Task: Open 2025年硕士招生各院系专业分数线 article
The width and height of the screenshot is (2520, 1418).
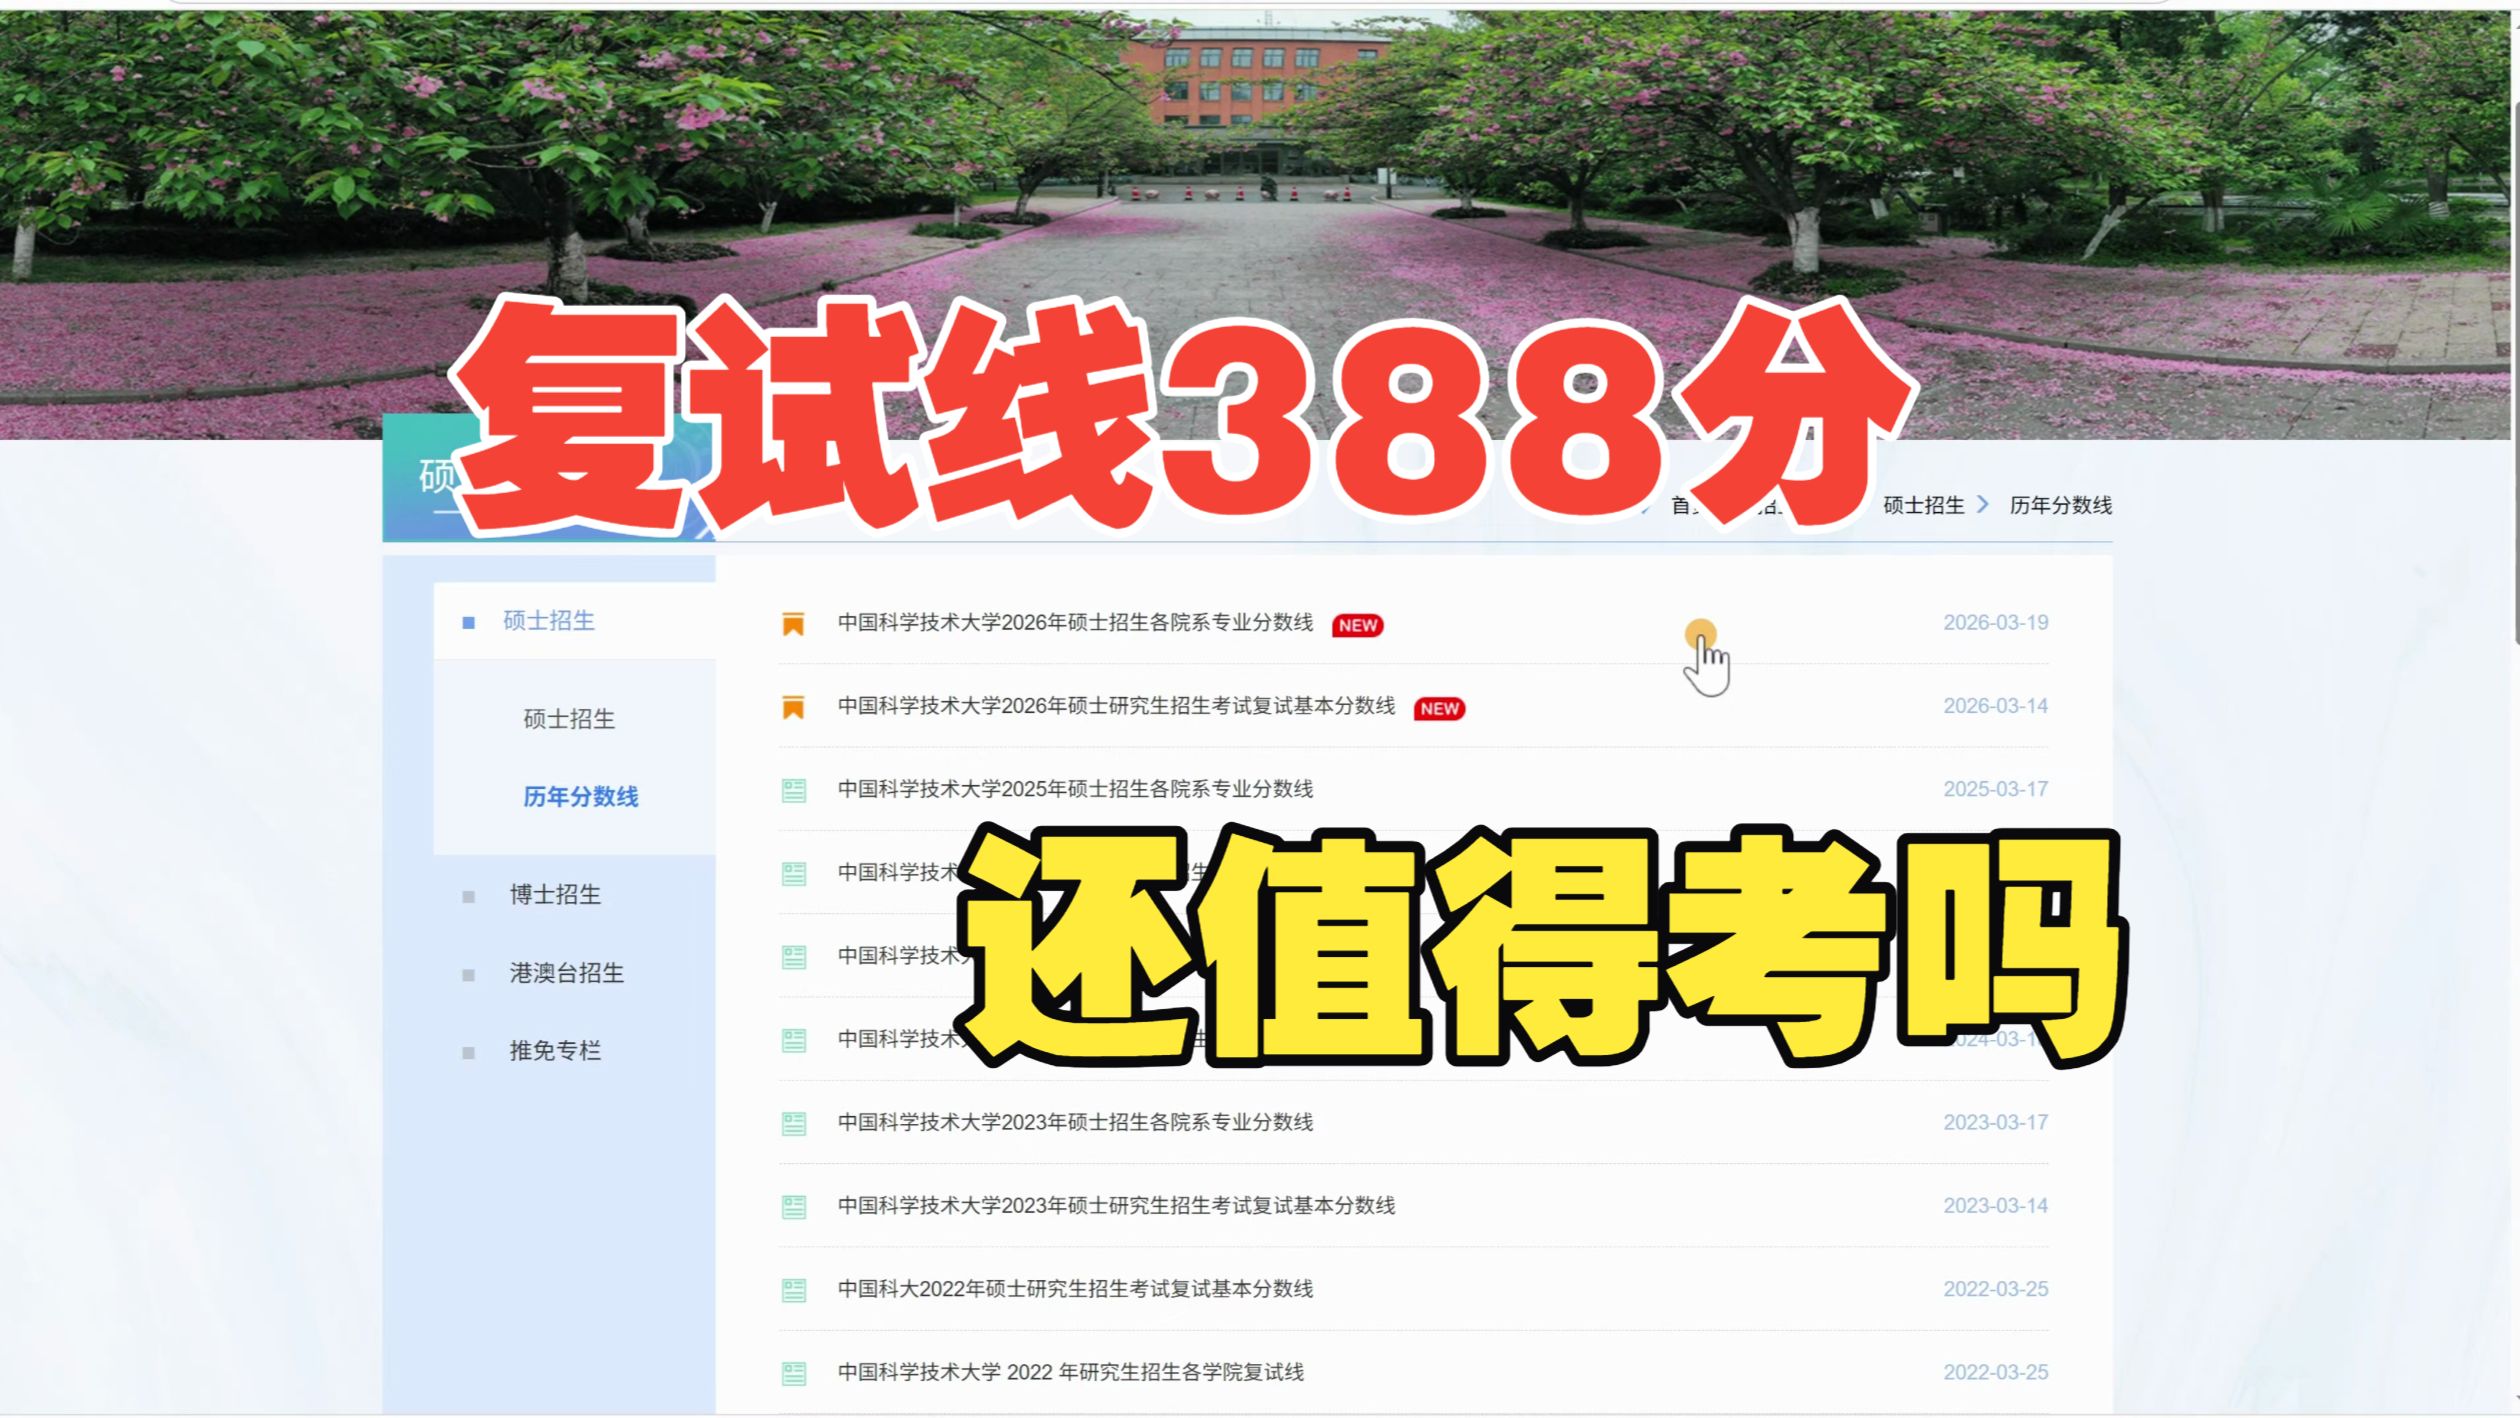Action: (1075, 789)
